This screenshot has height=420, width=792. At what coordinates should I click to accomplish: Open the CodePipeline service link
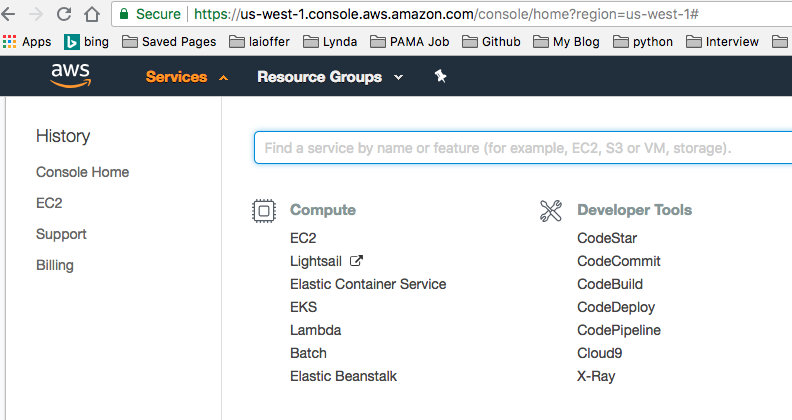[x=619, y=330]
